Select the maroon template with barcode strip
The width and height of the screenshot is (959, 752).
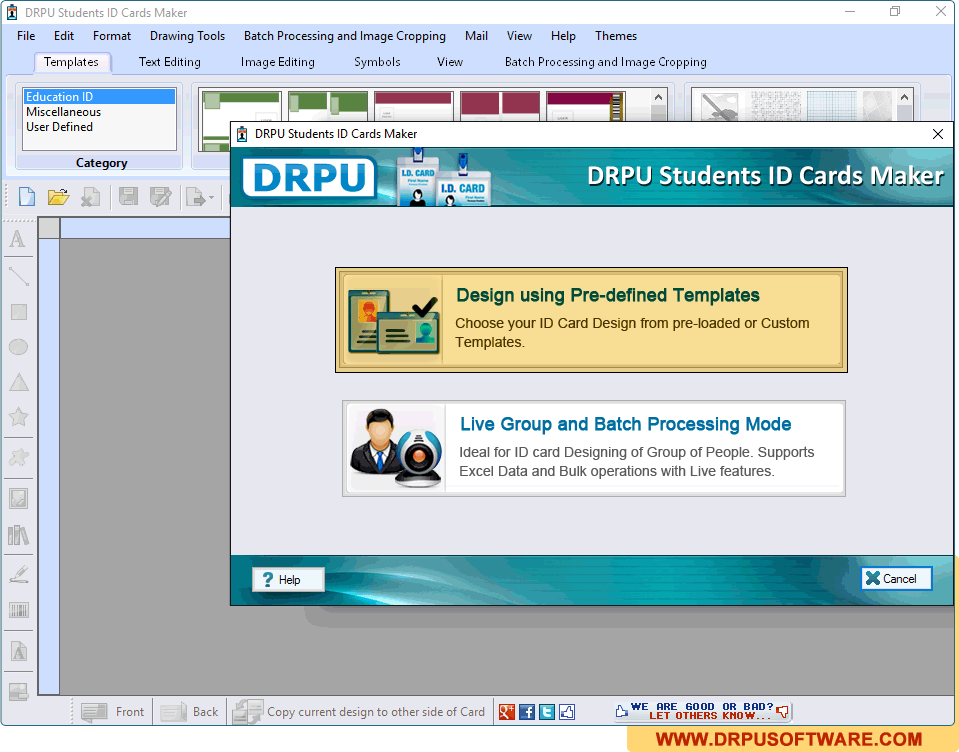point(585,106)
